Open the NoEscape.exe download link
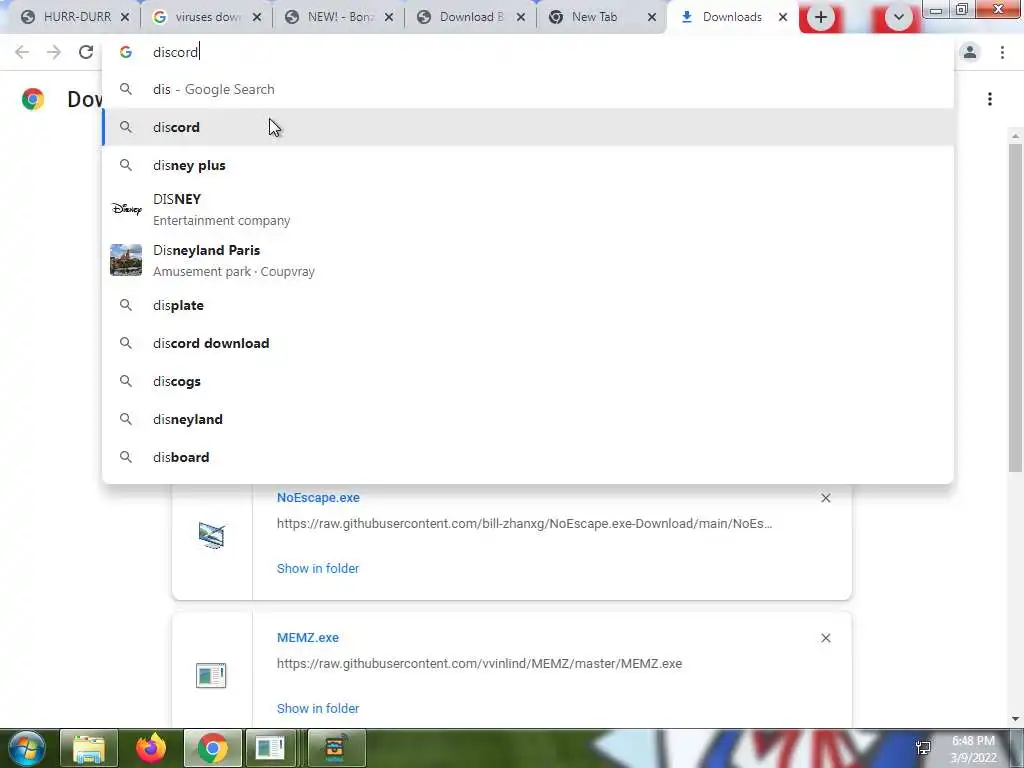This screenshot has width=1024, height=768. (x=318, y=498)
